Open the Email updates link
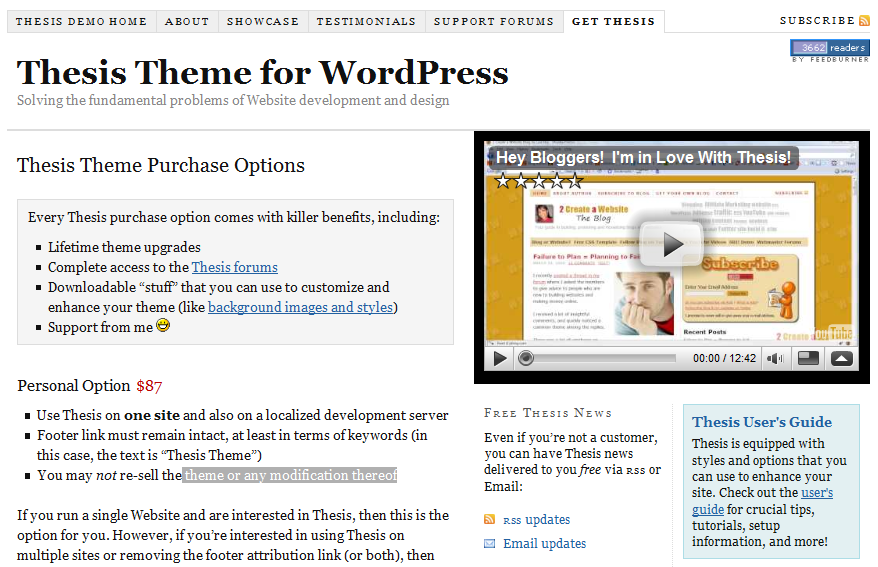The image size is (878, 567). tap(544, 543)
